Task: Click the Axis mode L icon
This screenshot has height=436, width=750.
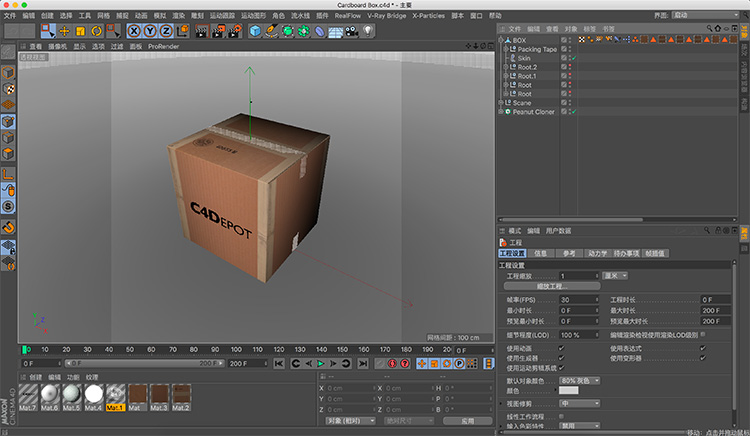Action: pos(8,174)
